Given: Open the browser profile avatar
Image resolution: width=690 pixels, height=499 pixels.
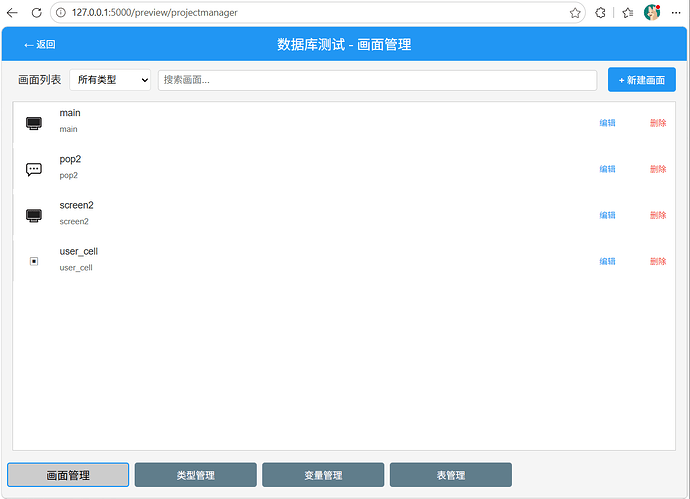Looking at the screenshot, I should (652, 12).
